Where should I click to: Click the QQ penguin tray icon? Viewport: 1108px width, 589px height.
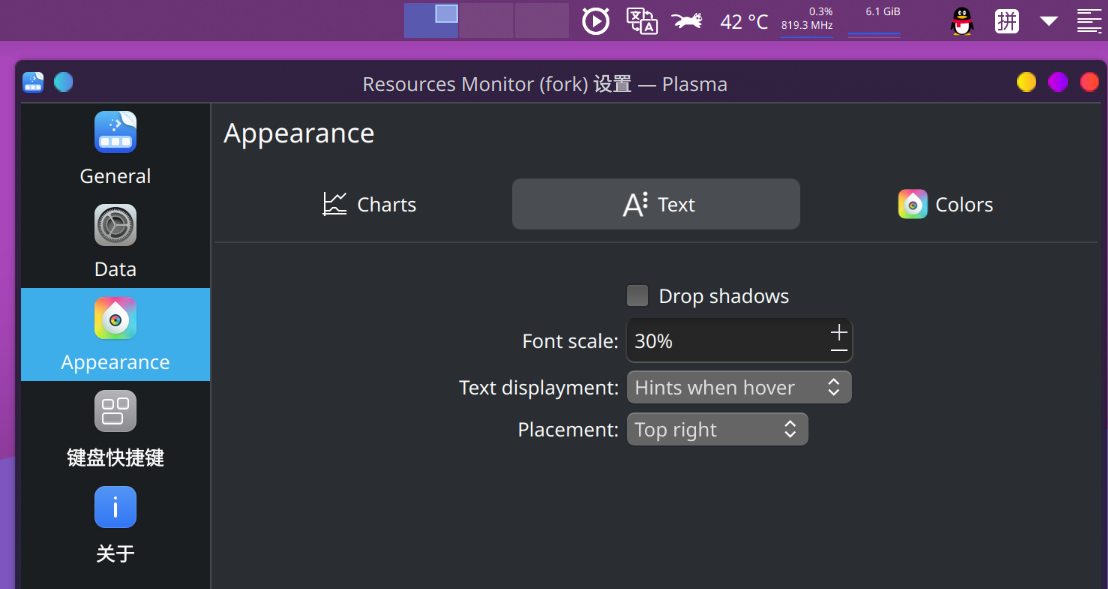962,21
